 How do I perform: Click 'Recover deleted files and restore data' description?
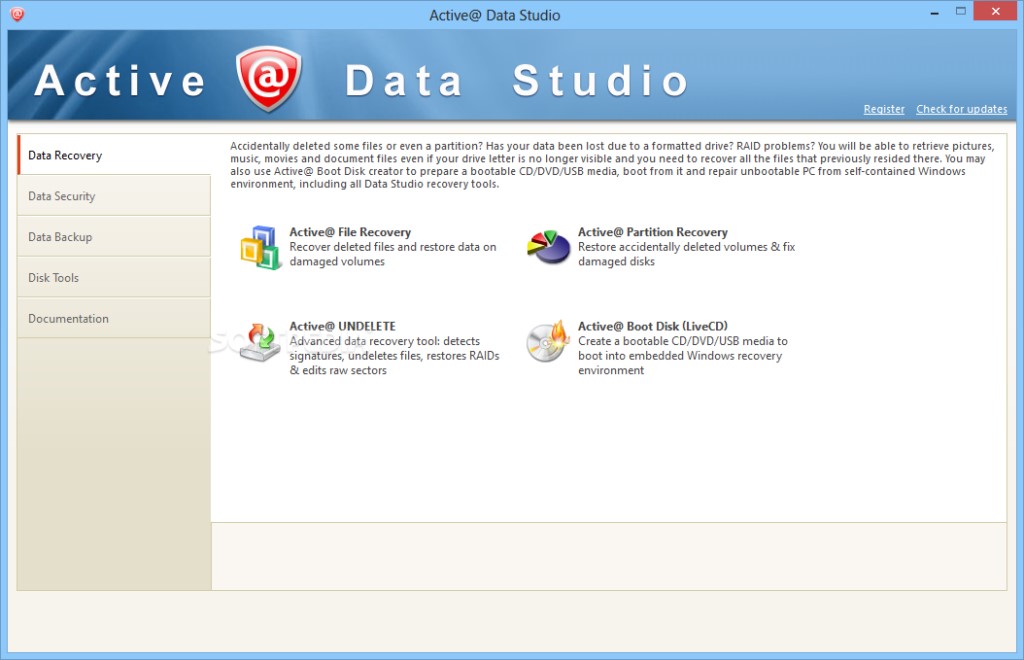392,254
